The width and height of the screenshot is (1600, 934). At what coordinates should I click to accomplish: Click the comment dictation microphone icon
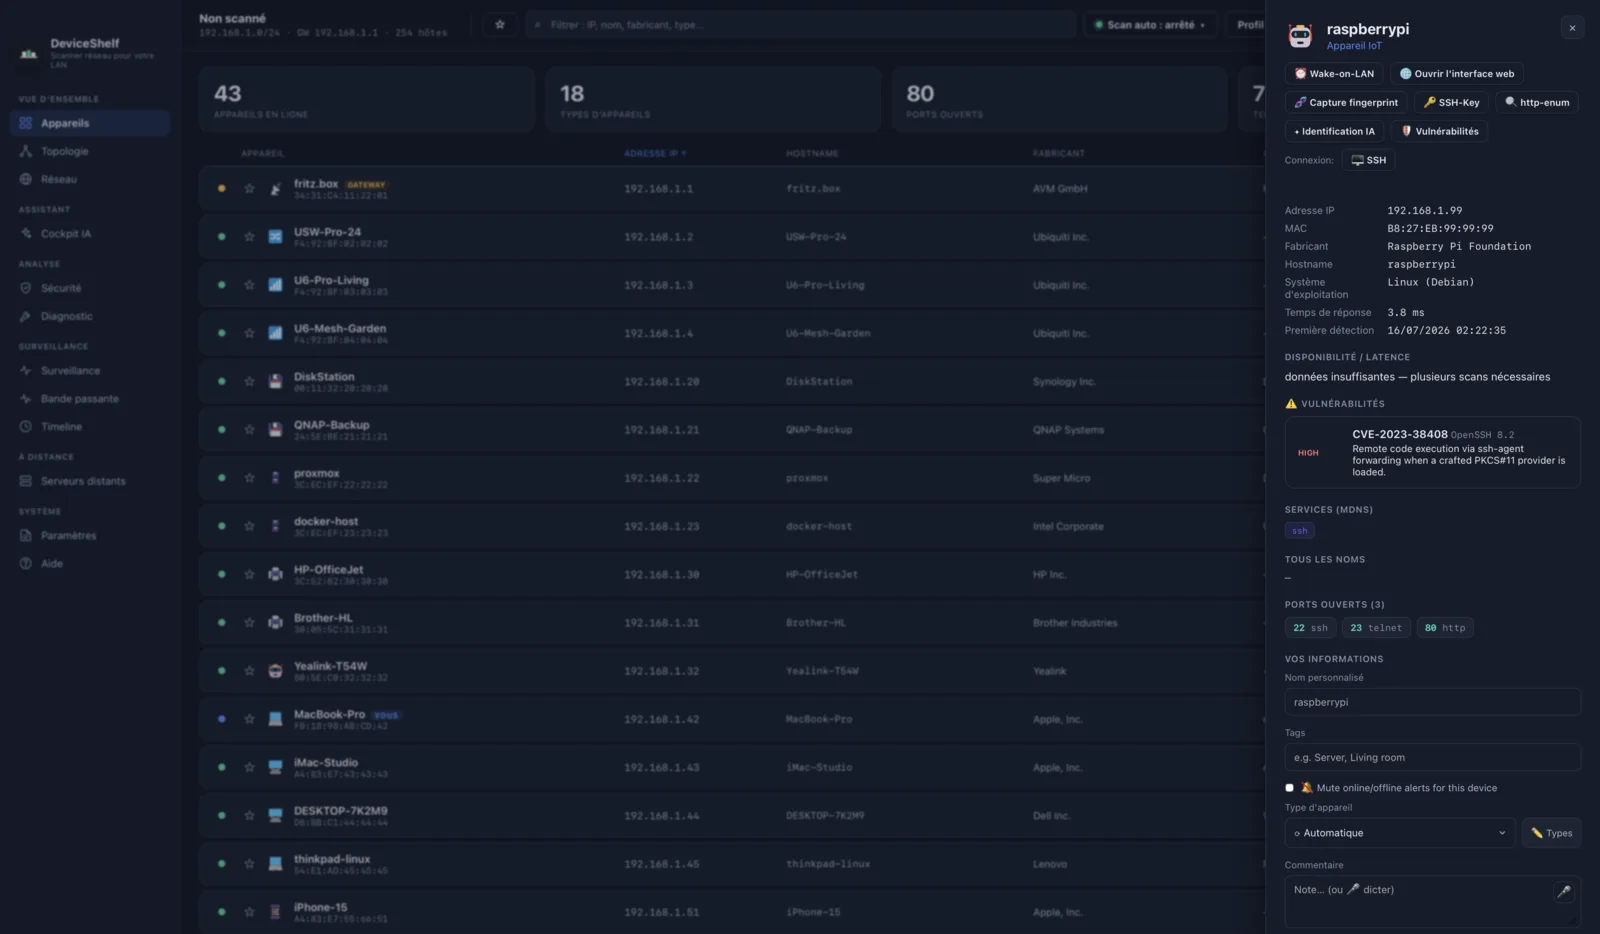[x=1564, y=891]
